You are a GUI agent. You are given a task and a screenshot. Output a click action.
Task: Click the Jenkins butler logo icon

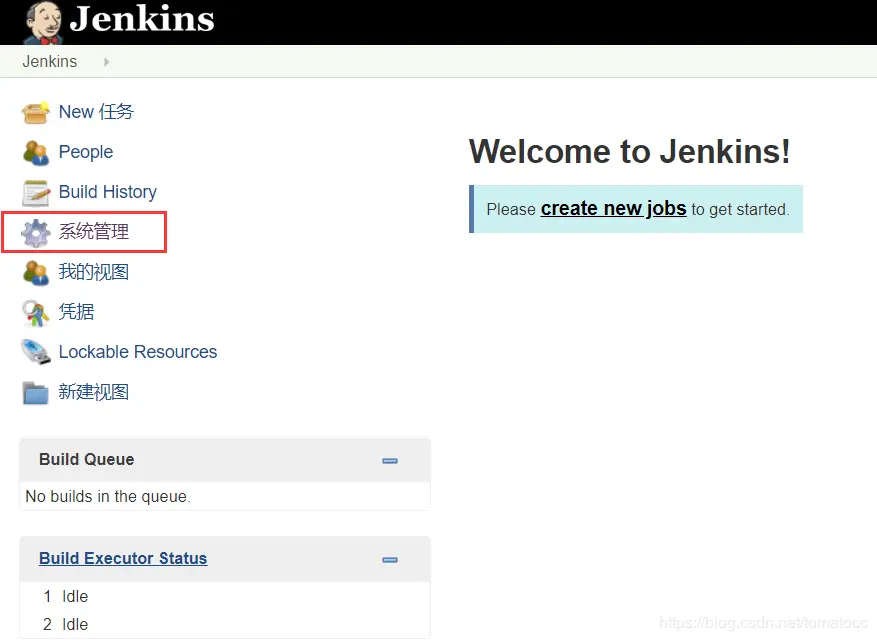(43, 22)
